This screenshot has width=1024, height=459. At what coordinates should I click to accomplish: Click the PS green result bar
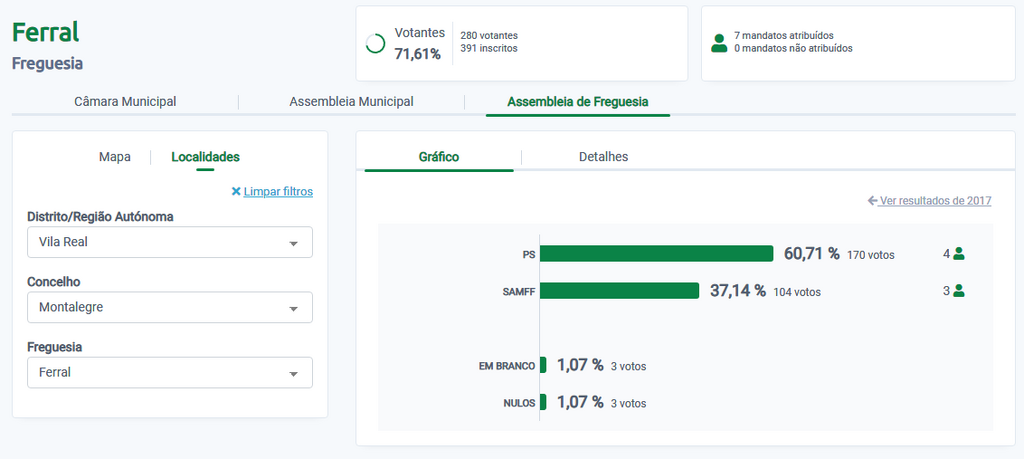point(656,254)
